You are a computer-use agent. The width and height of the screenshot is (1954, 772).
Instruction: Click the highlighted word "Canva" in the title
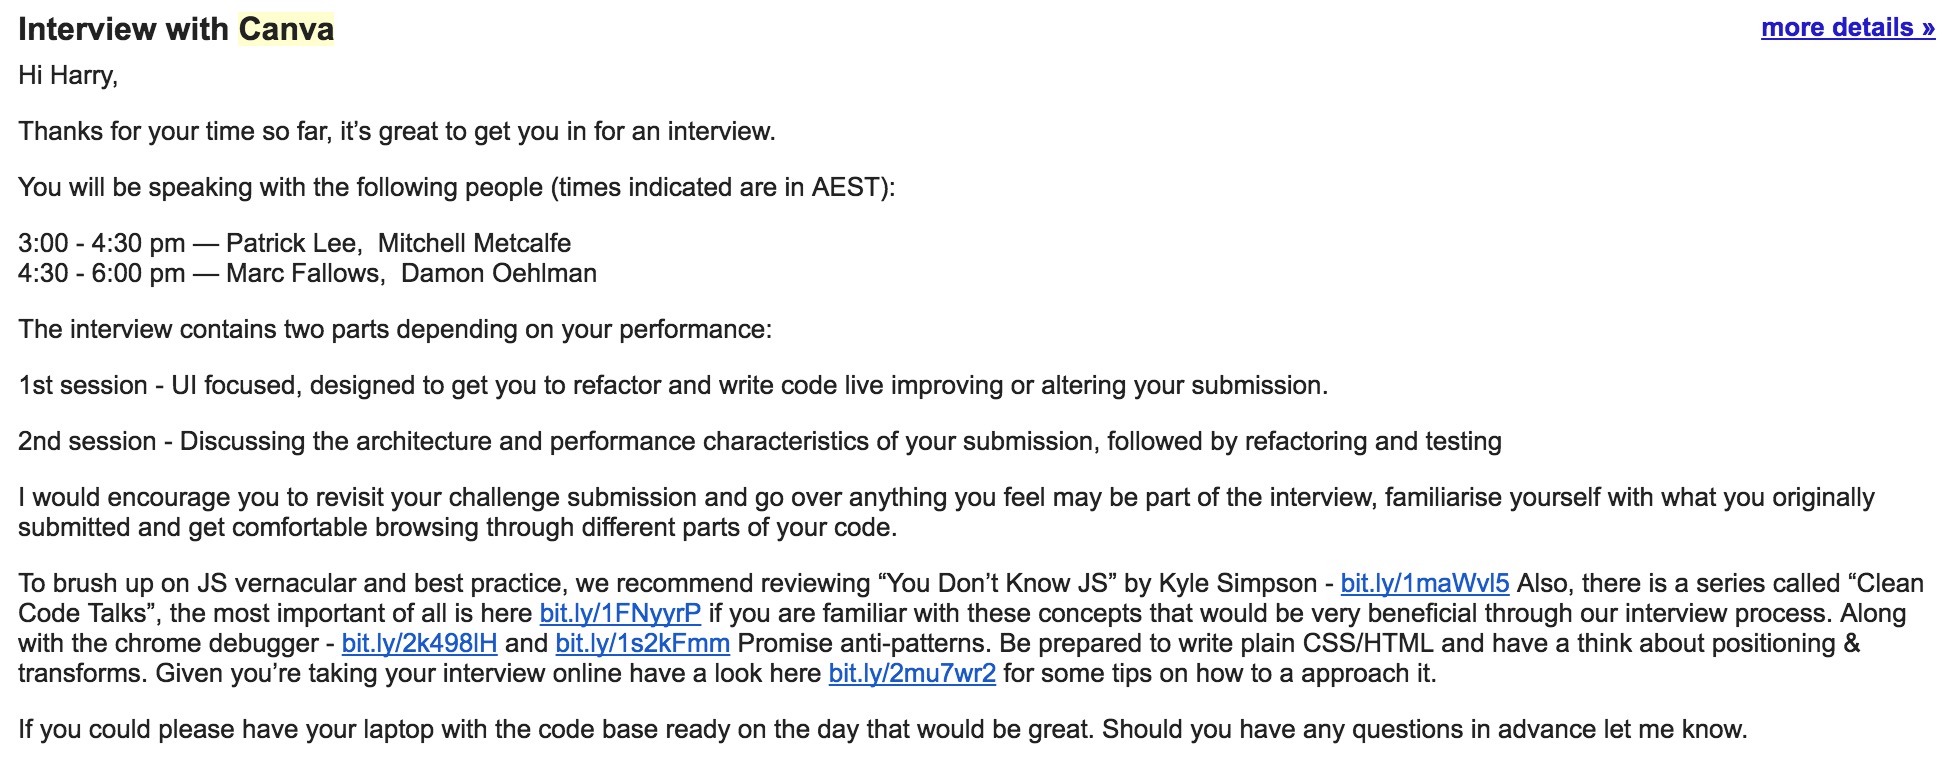pos(286,29)
